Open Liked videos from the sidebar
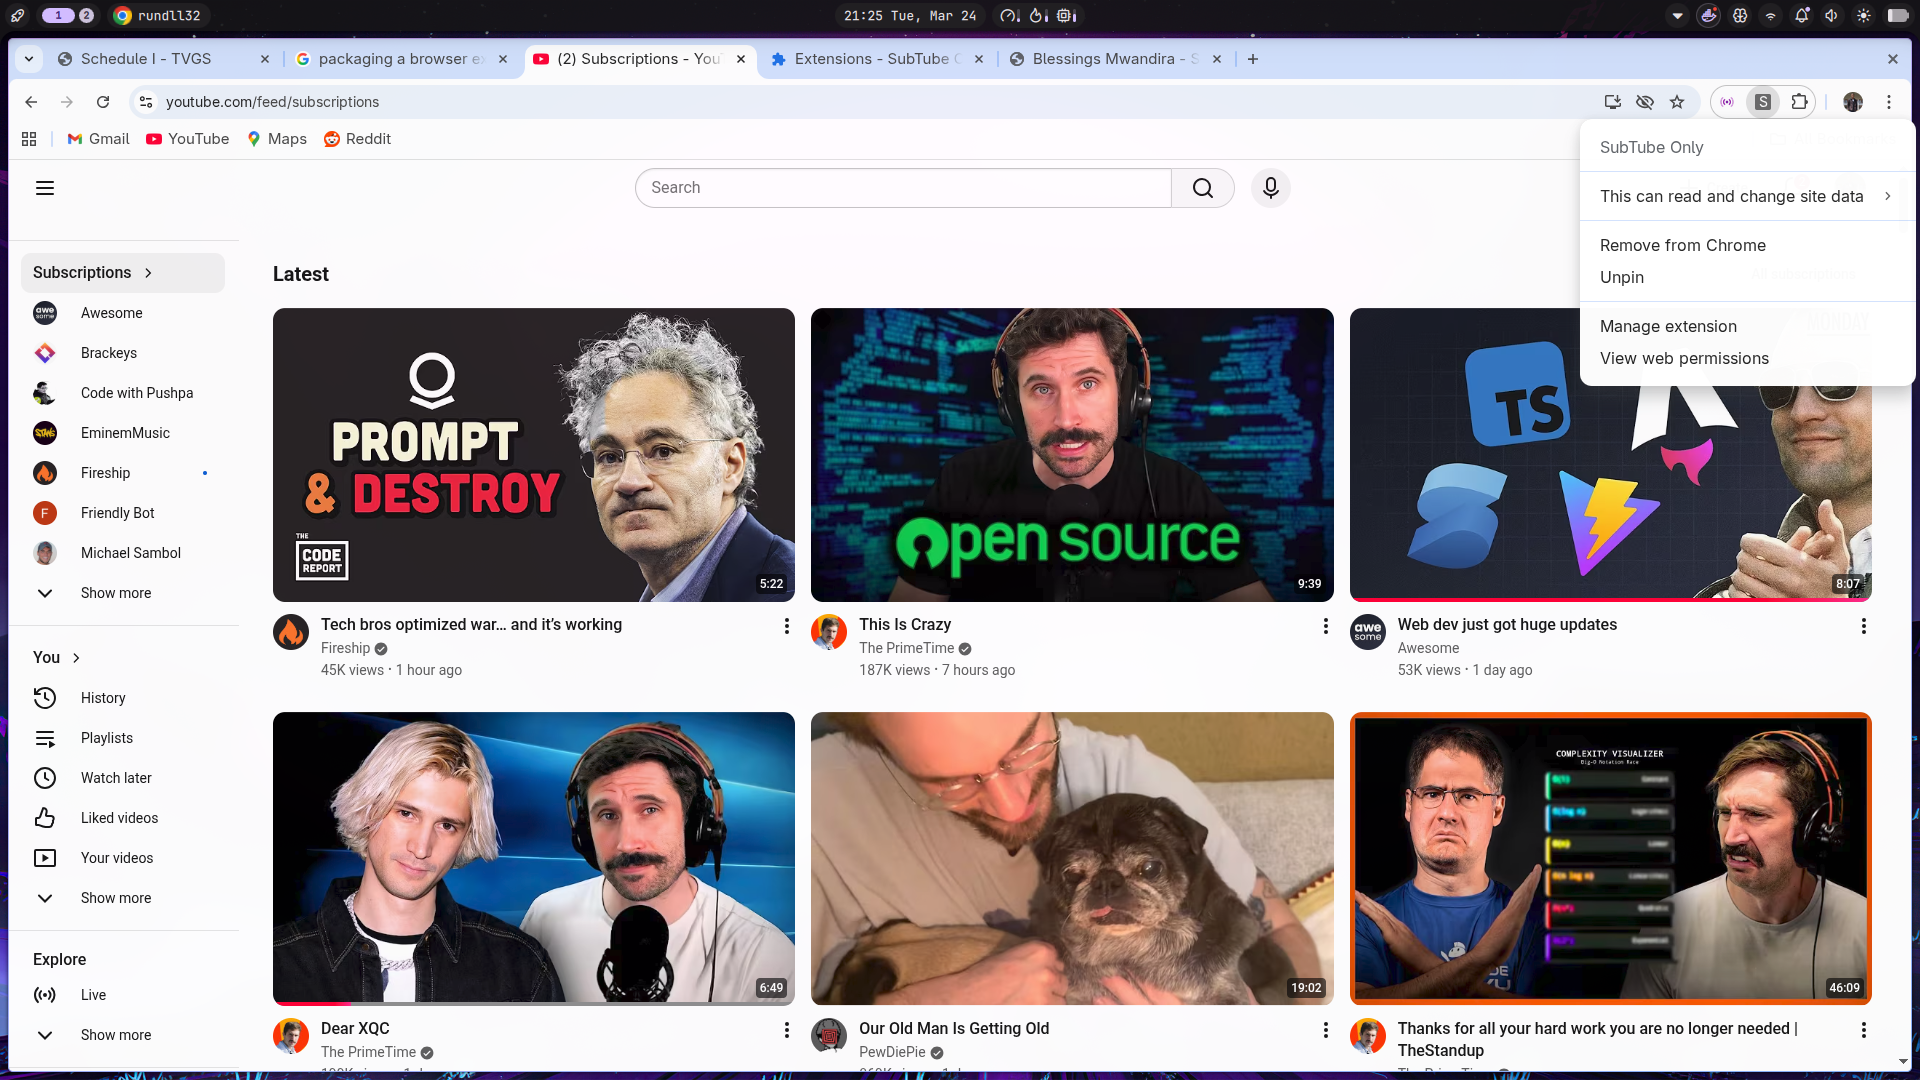This screenshot has width=1920, height=1080. pos(119,818)
